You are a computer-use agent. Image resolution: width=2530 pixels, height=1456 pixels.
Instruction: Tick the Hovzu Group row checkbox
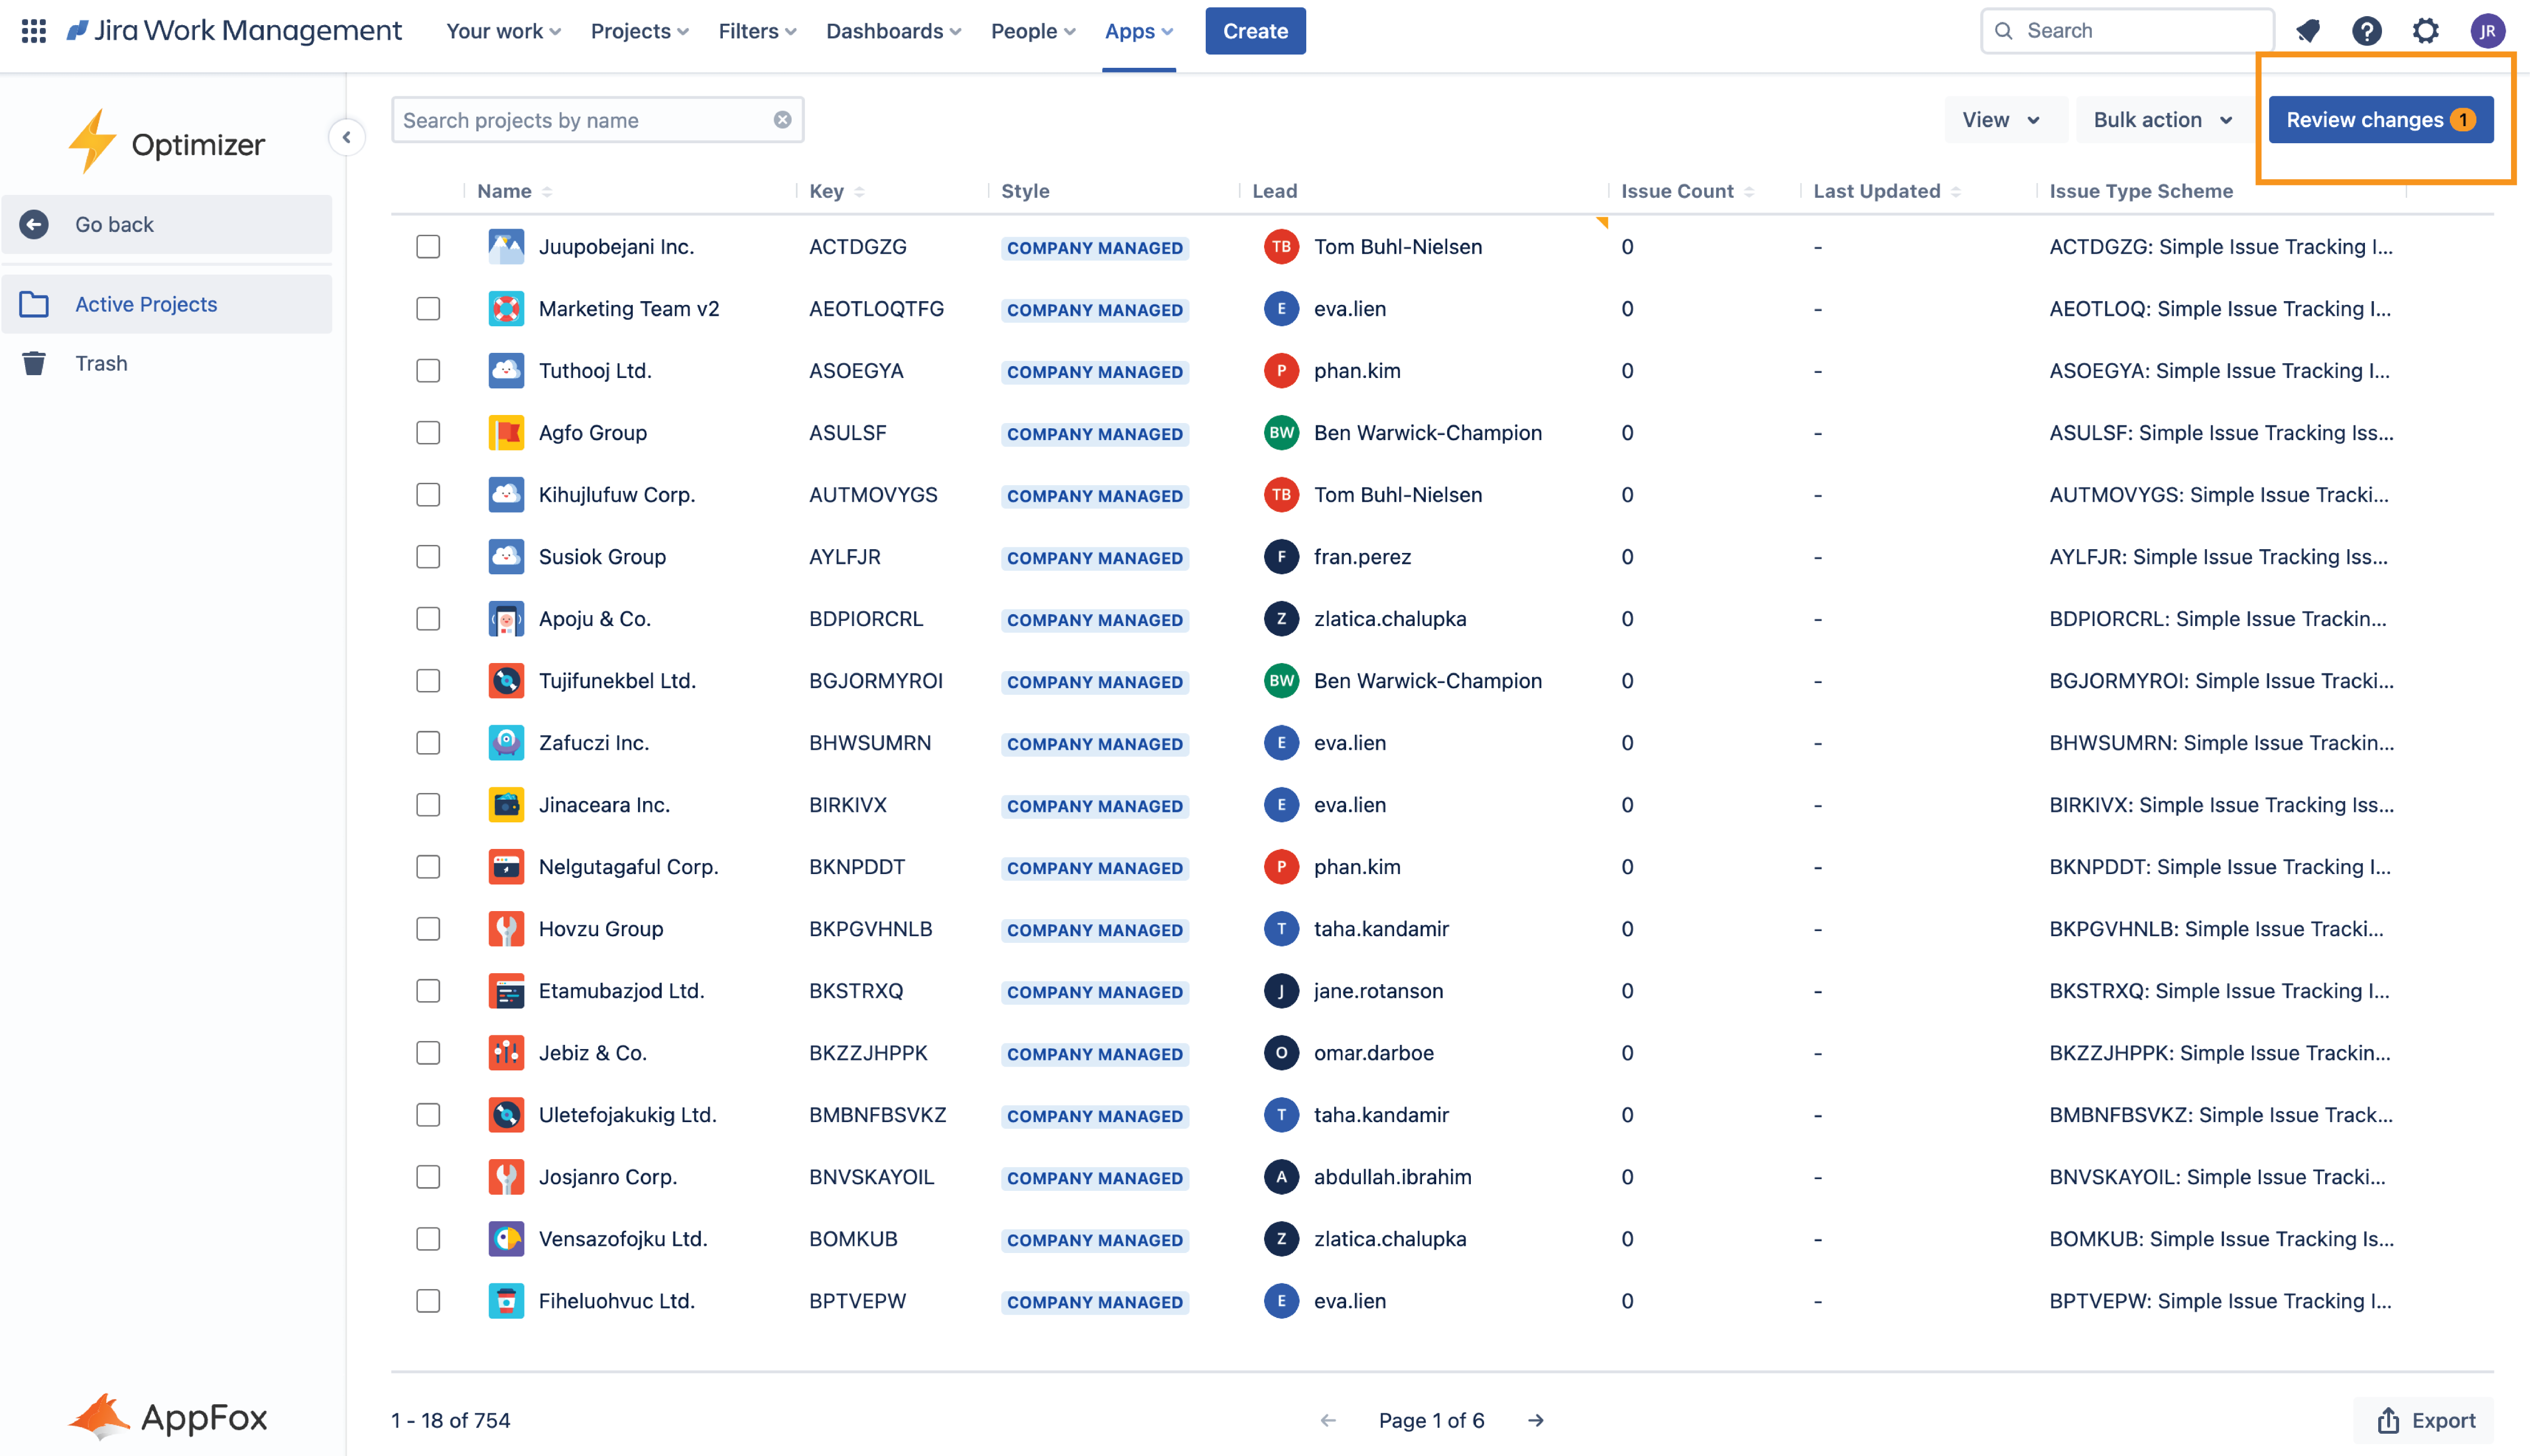point(428,929)
